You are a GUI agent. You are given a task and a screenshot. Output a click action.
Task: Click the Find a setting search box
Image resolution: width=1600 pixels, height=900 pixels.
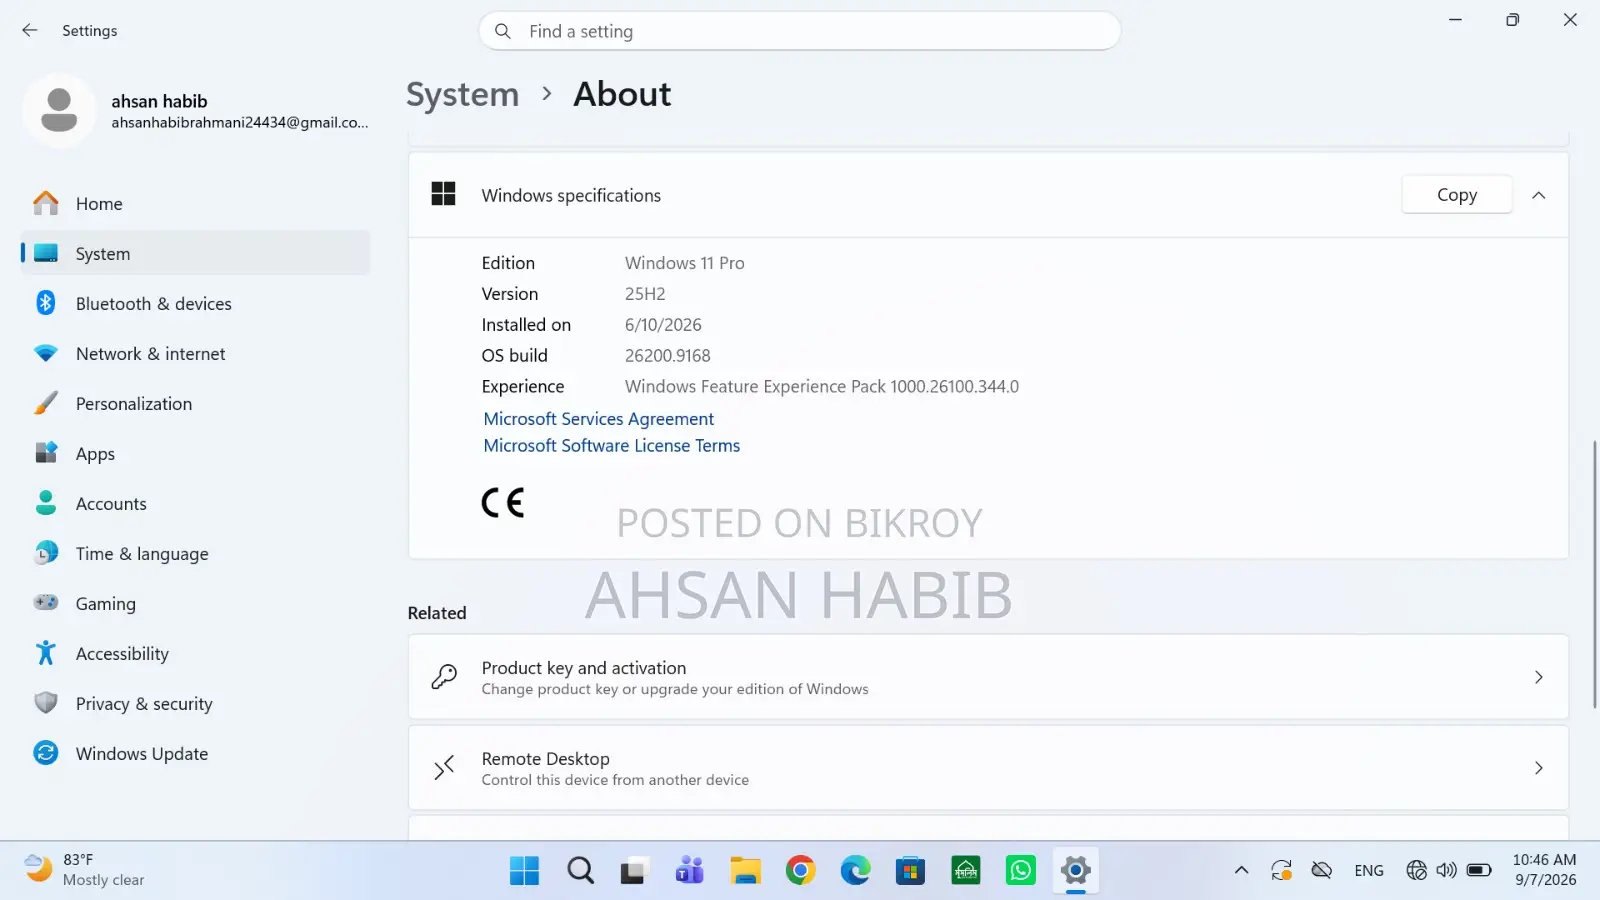tap(800, 31)
